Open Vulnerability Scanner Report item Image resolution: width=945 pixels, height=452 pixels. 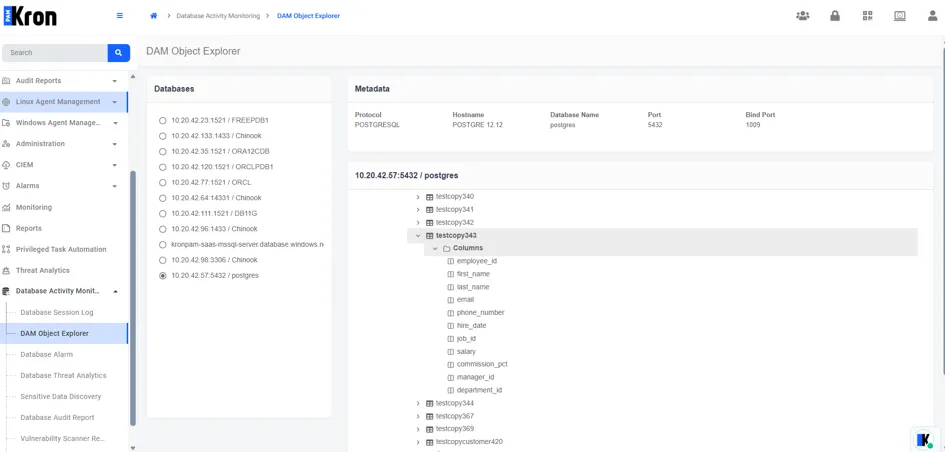63,439
